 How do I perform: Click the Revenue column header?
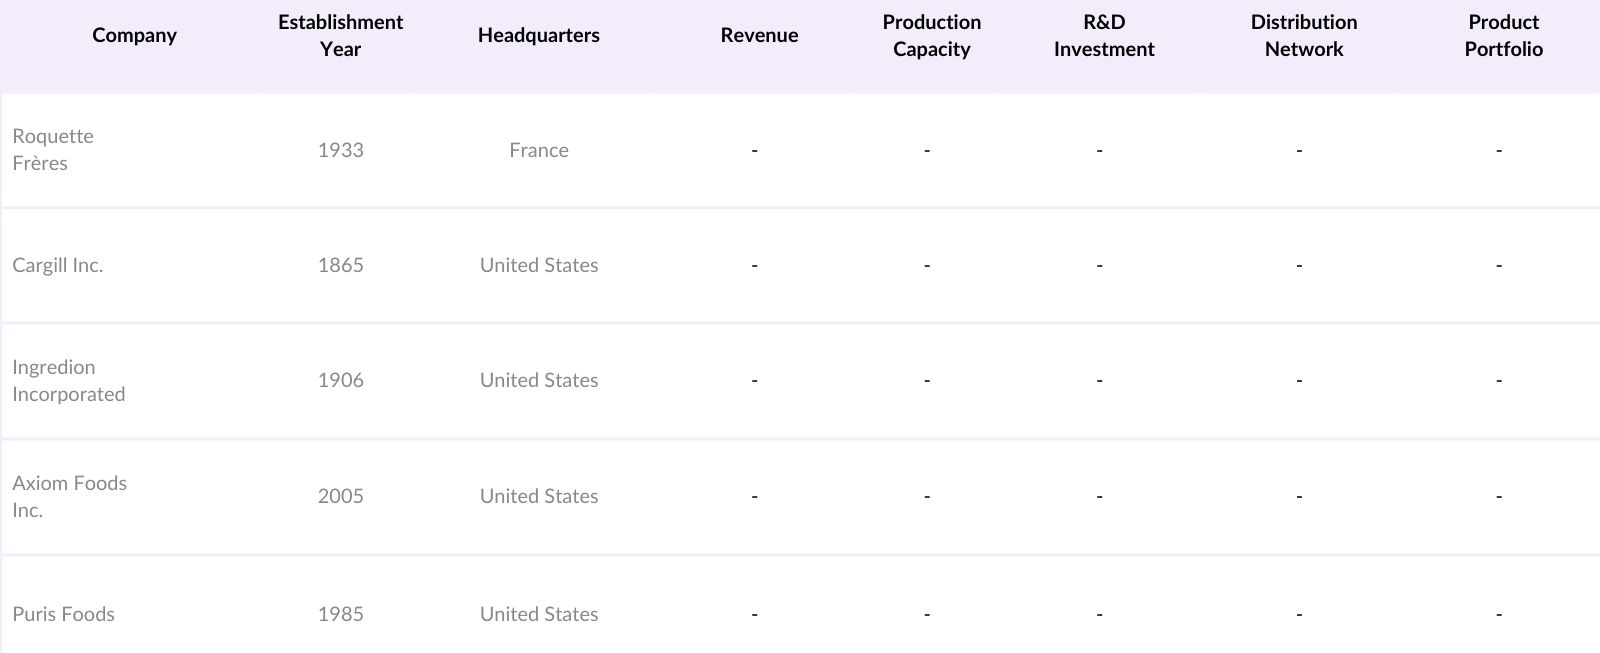click(759, 35)
